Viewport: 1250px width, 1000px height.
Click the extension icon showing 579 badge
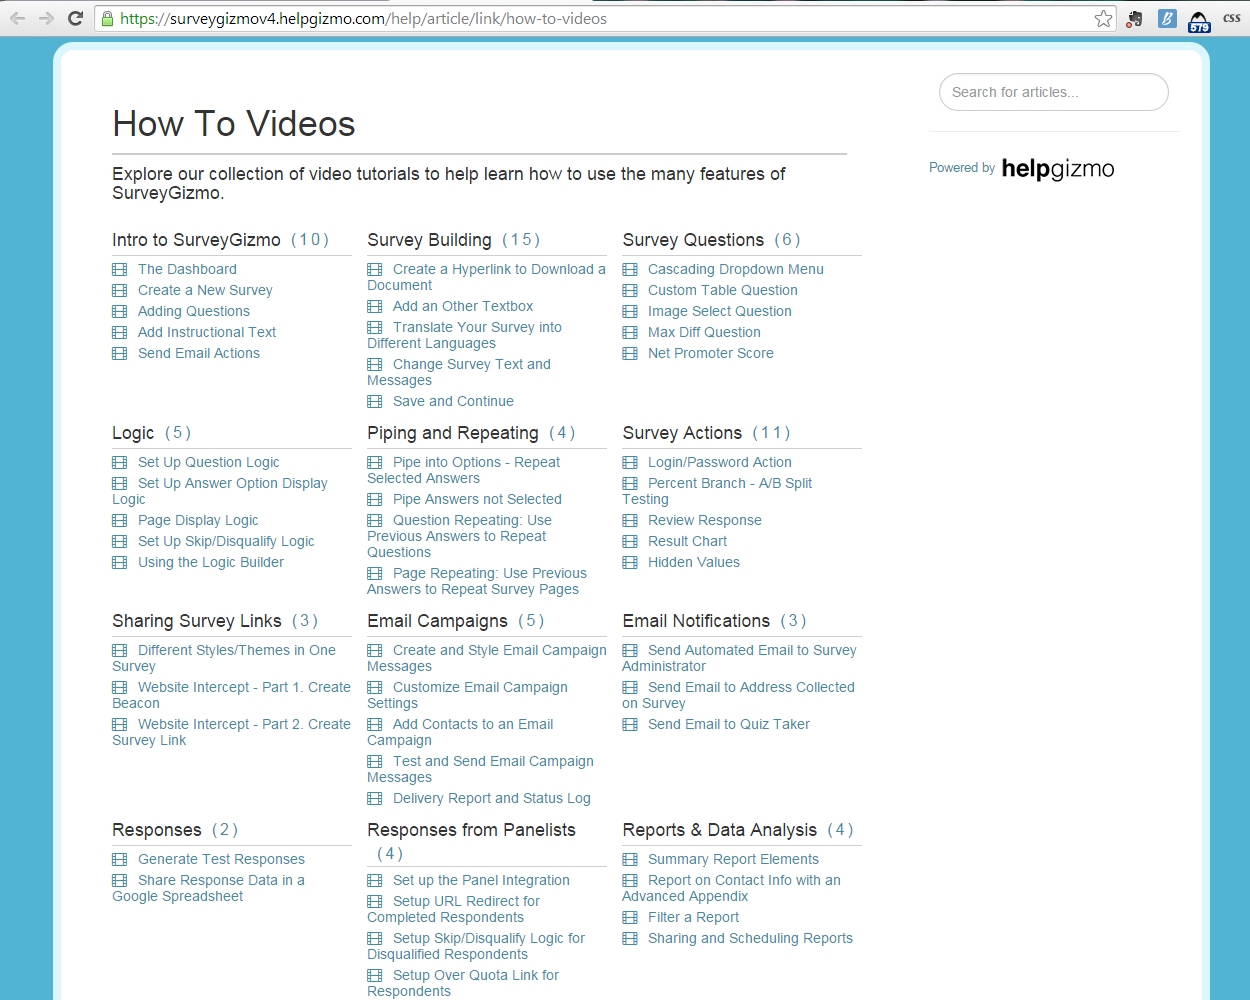click(x=1199, y=21)
